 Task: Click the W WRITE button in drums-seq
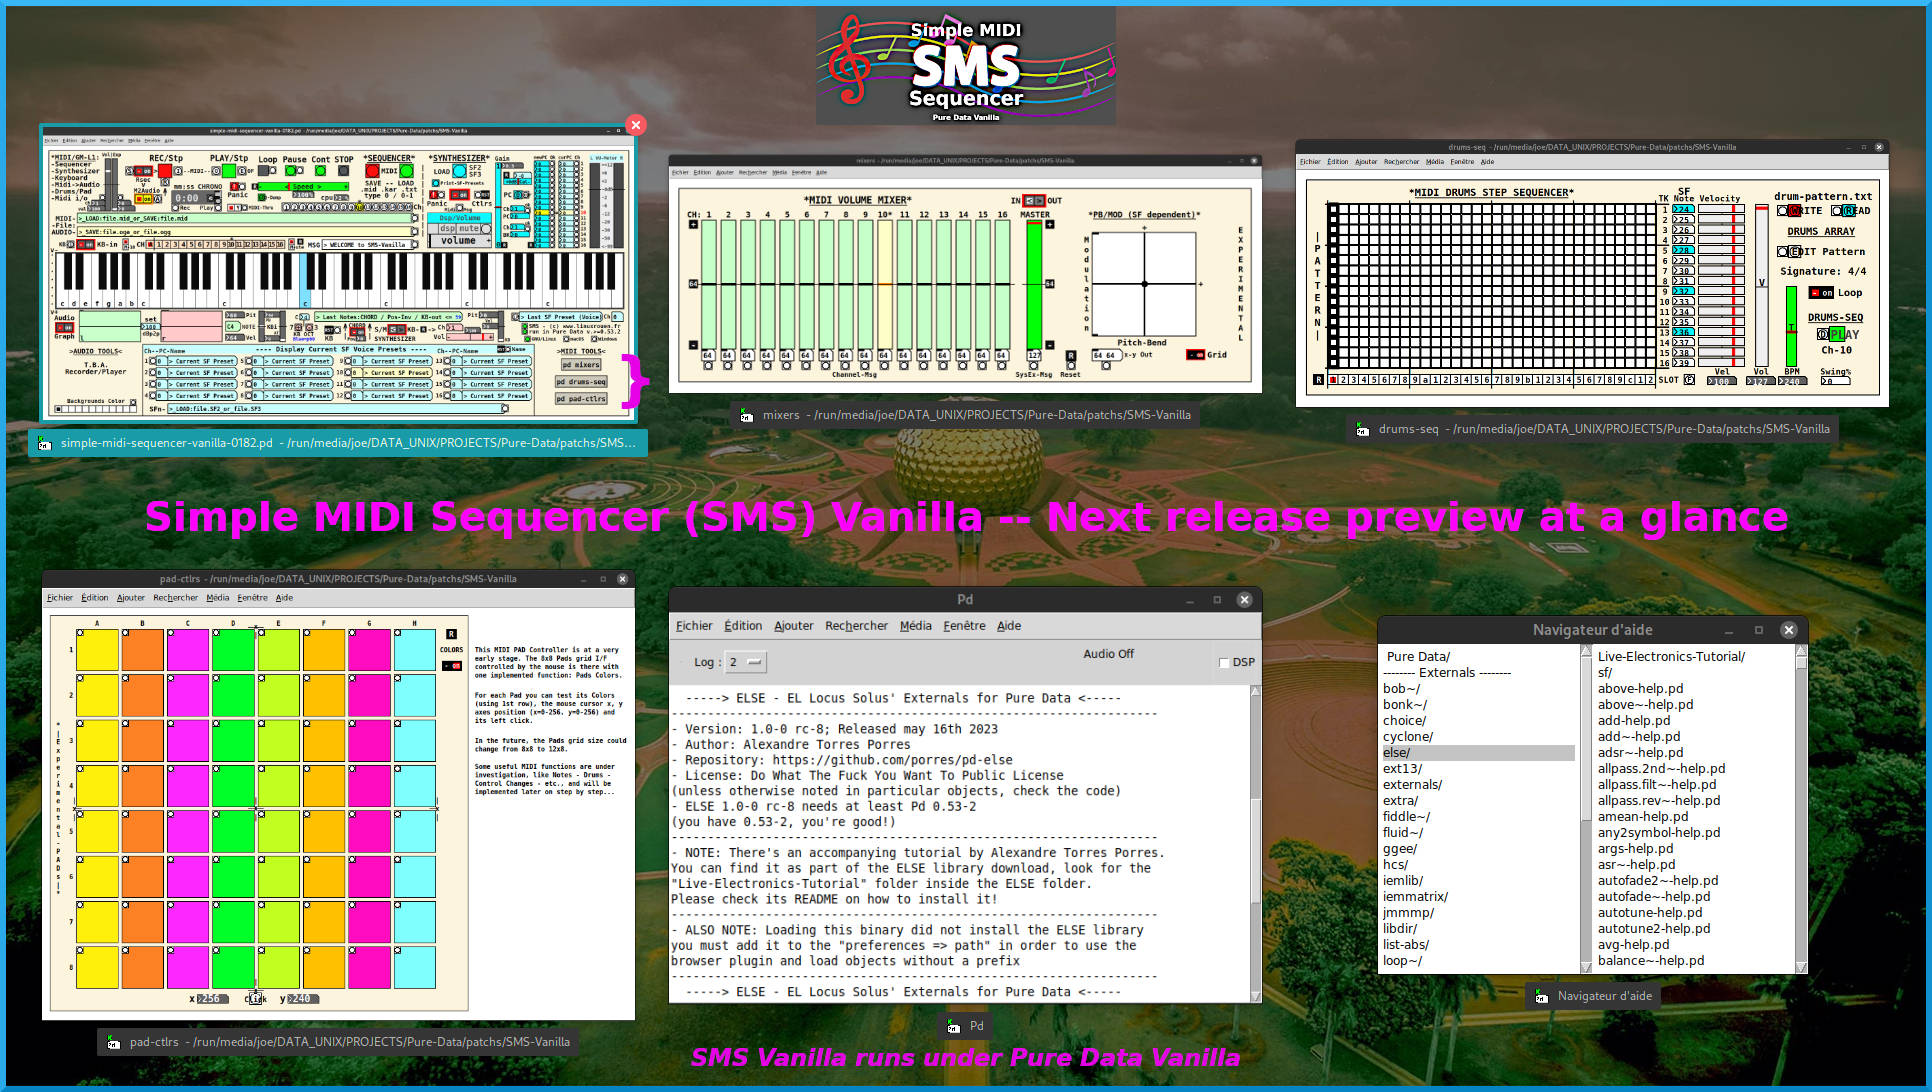1794,210
